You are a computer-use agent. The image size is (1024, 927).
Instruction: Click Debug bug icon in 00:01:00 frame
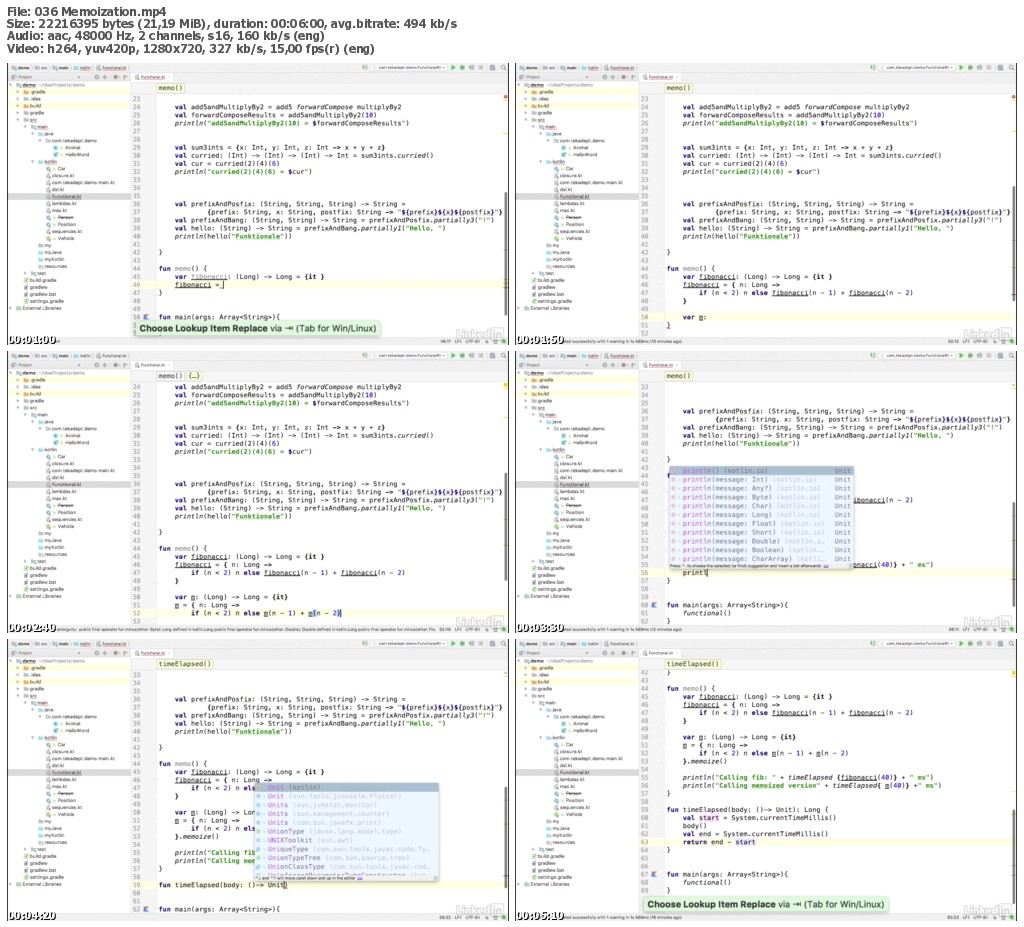pos(462,67)
